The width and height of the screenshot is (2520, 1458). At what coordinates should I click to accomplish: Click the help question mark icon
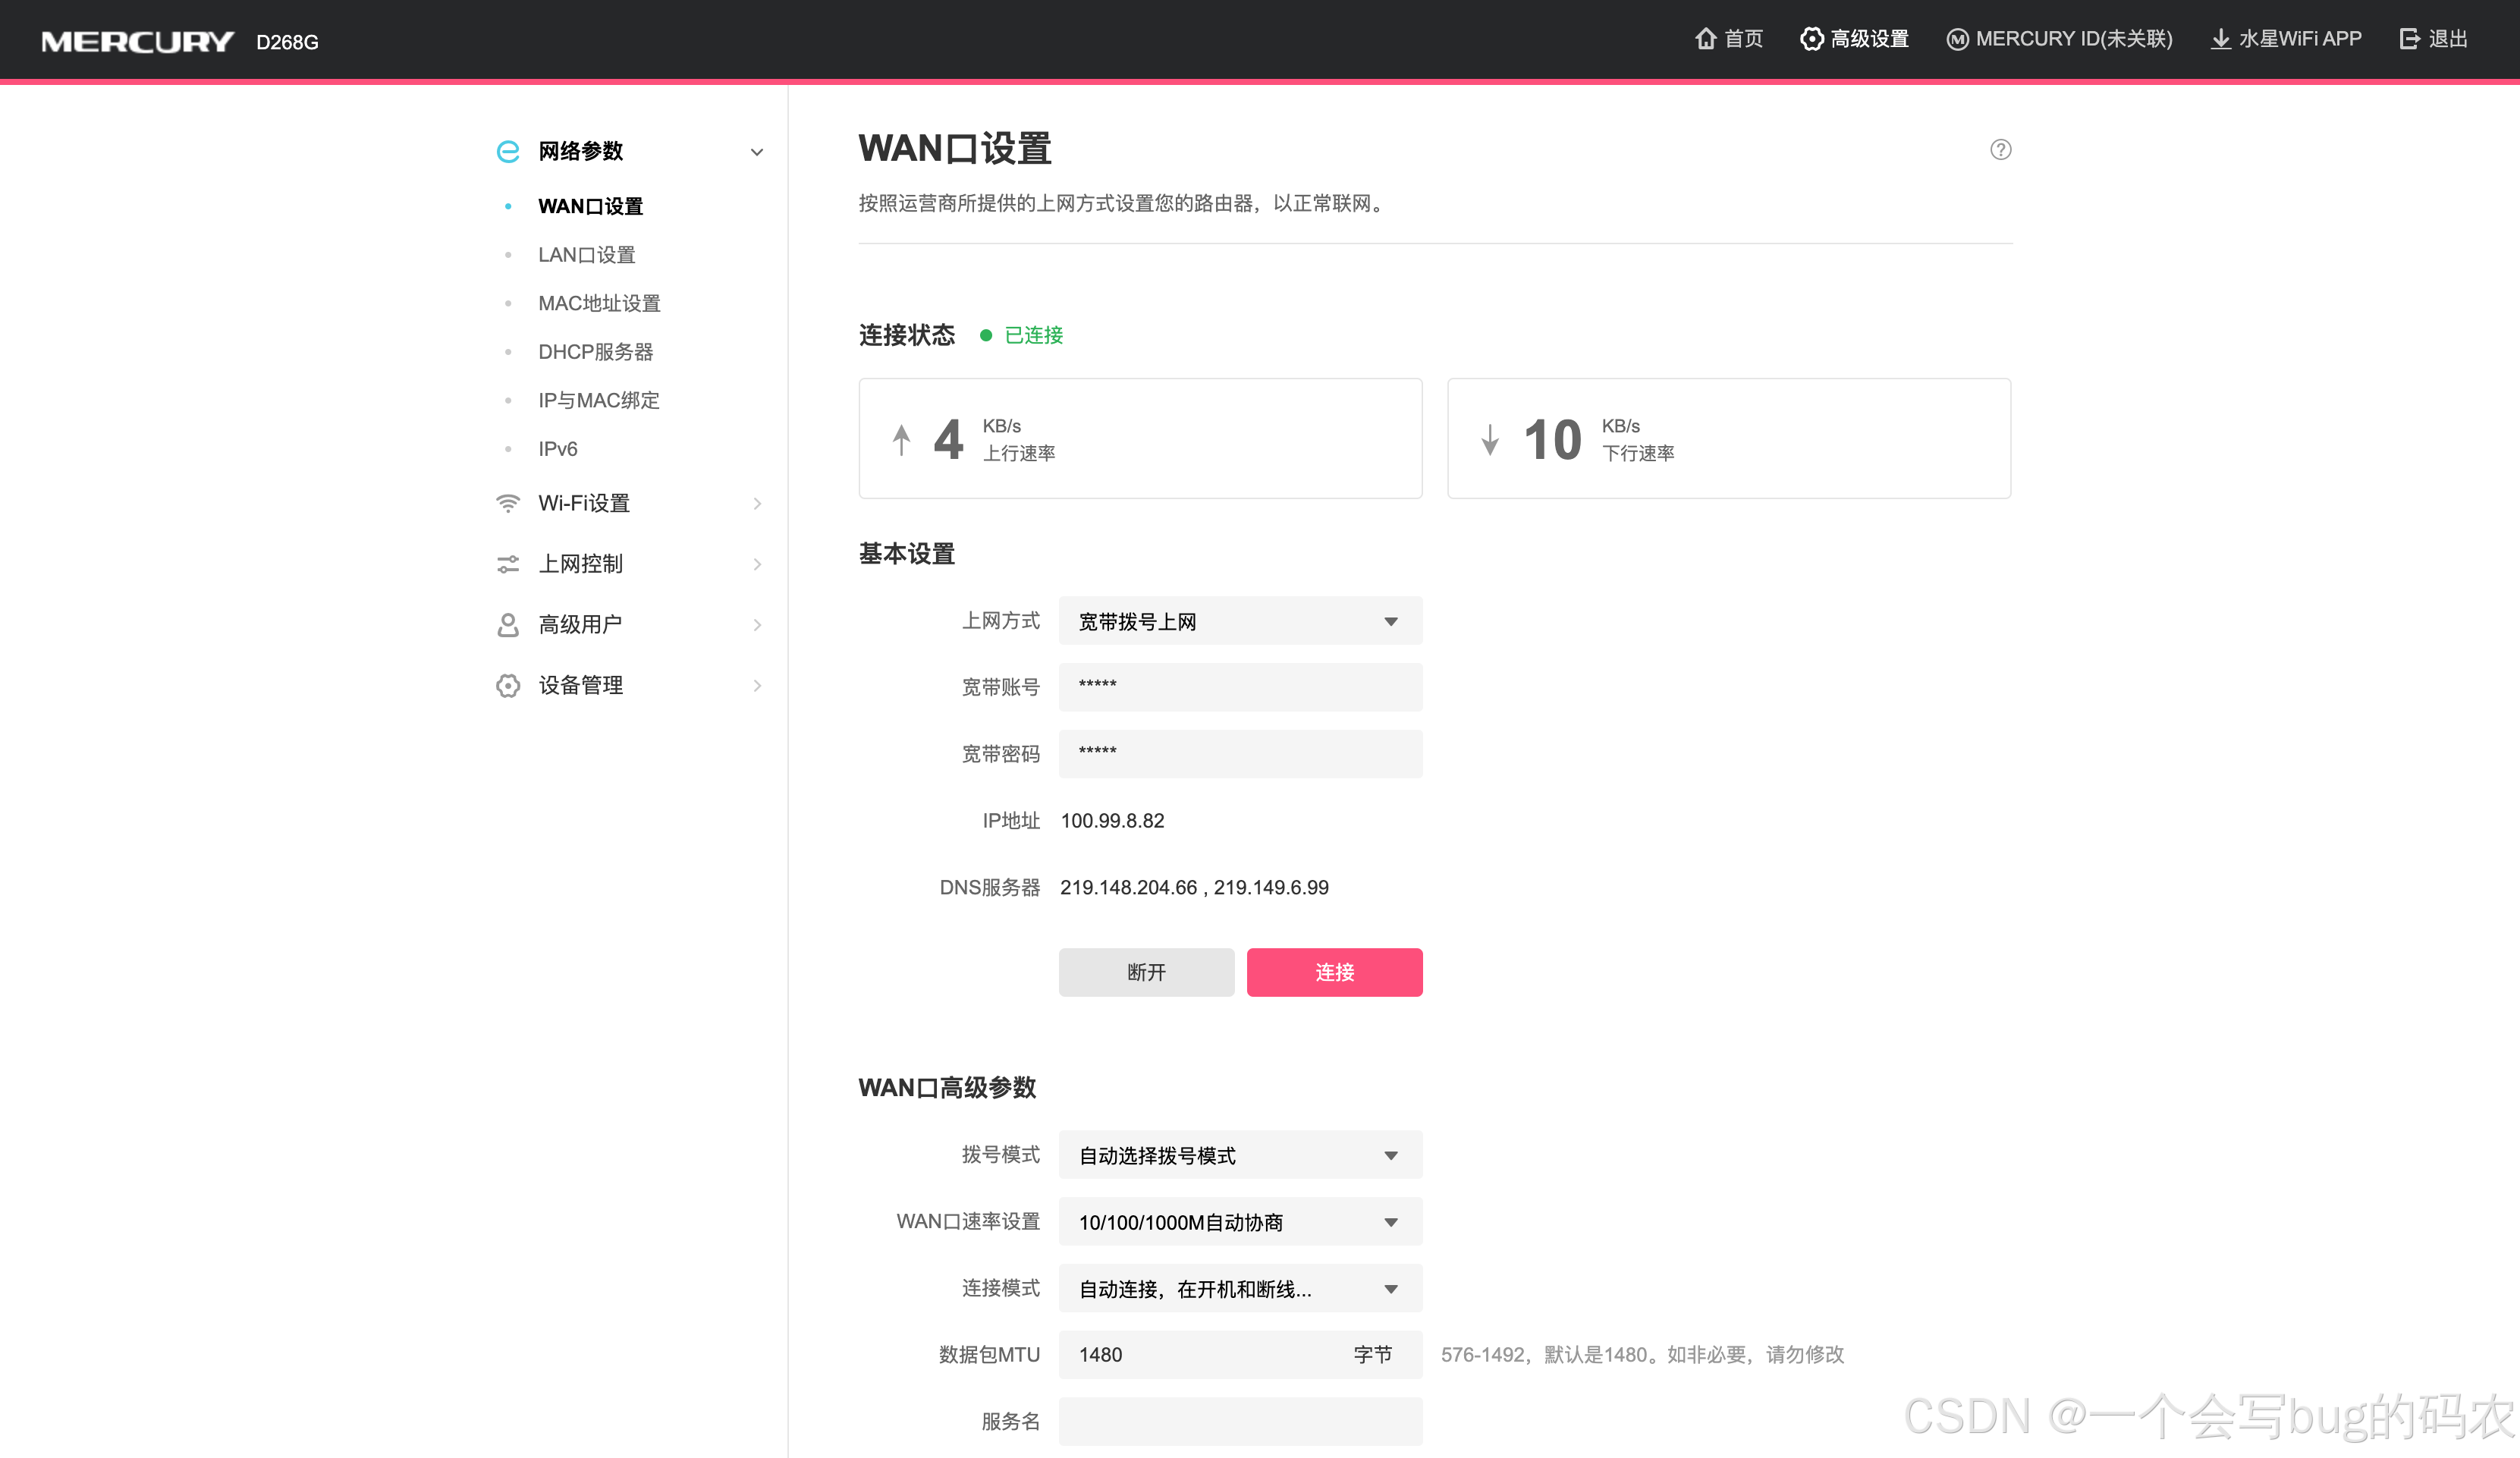(2000, 150)
